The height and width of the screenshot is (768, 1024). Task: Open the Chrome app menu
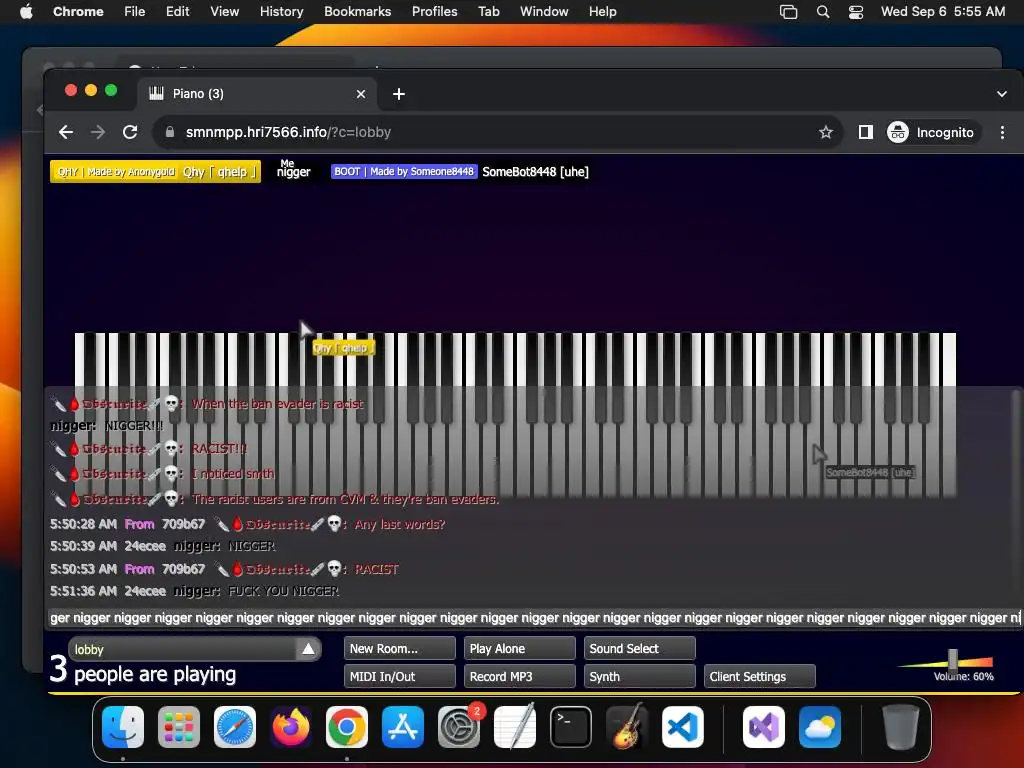click(78, 11)
